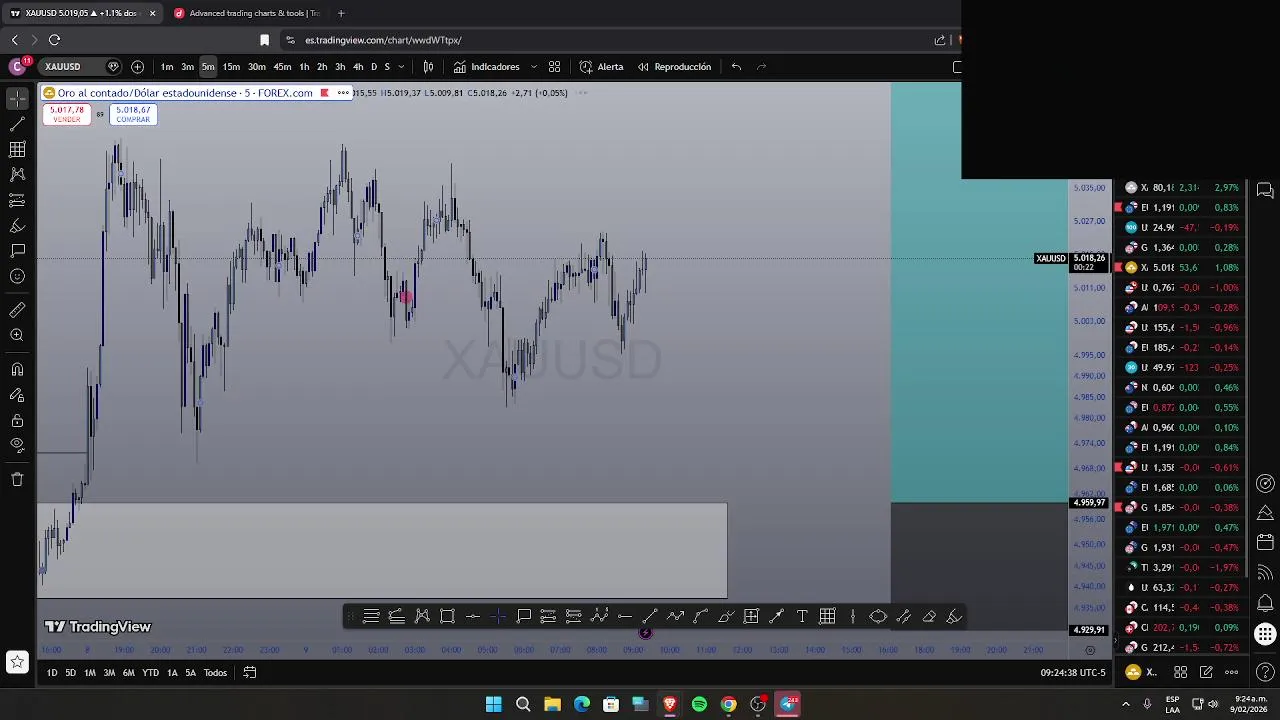Screen dimensions: 1280x720
Task: Click the compare or add symbol plus icon
Action: [137, 67]
